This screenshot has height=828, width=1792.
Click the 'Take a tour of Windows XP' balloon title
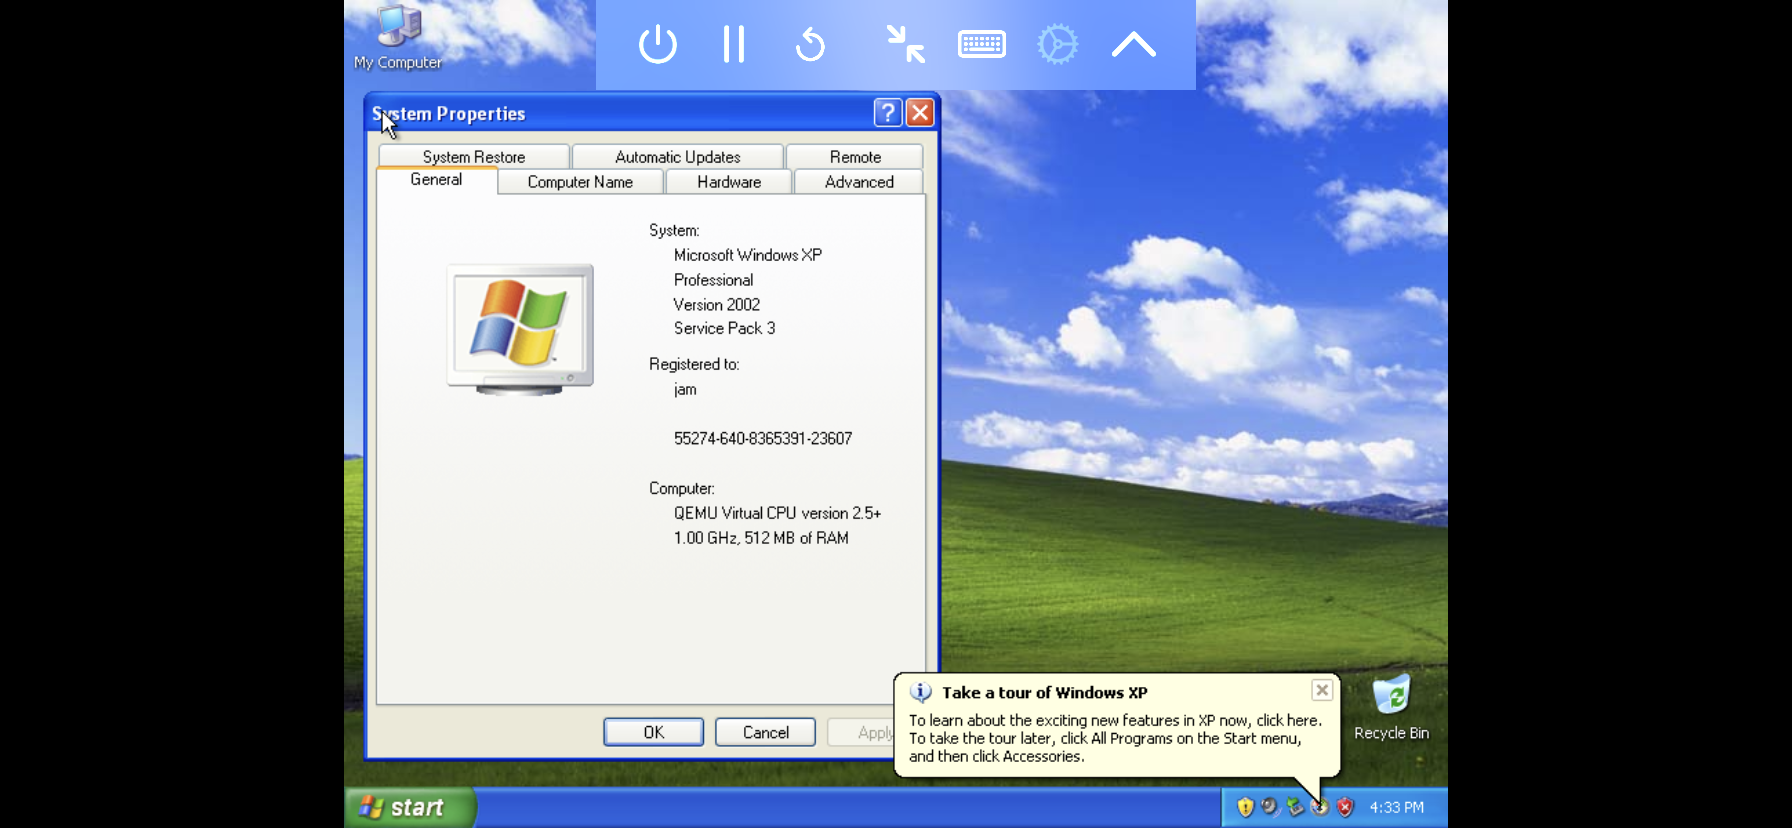point(1045,692)
